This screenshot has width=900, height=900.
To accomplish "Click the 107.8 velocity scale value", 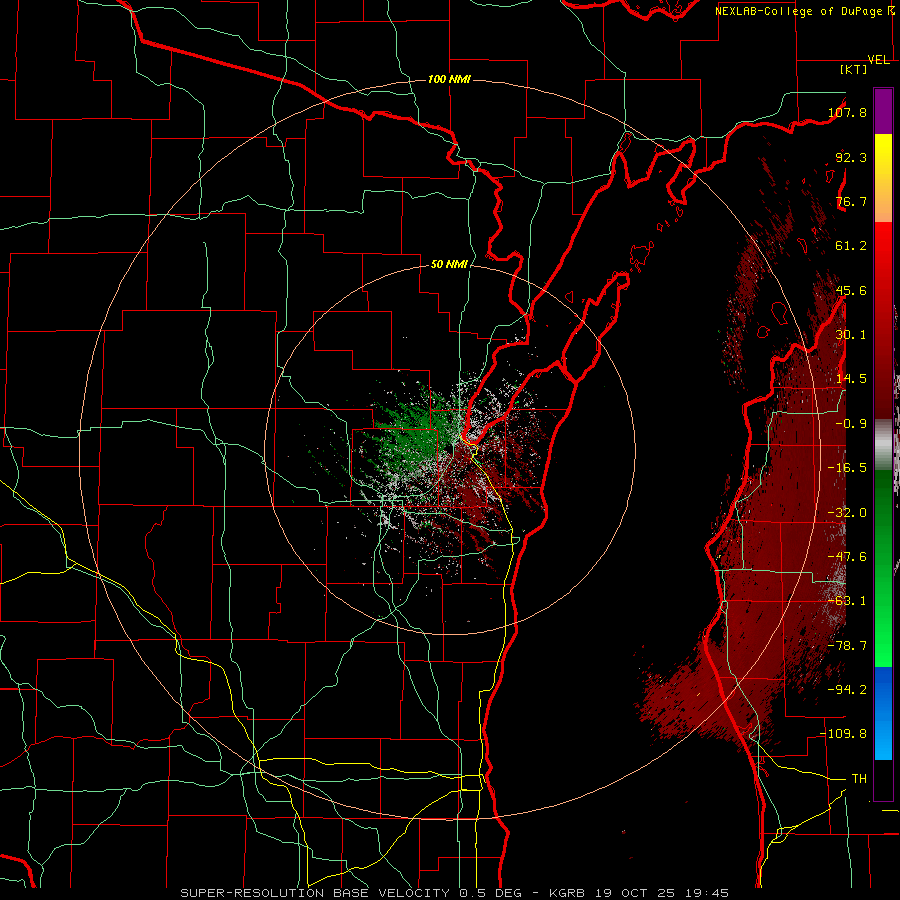I will point(847,112).
